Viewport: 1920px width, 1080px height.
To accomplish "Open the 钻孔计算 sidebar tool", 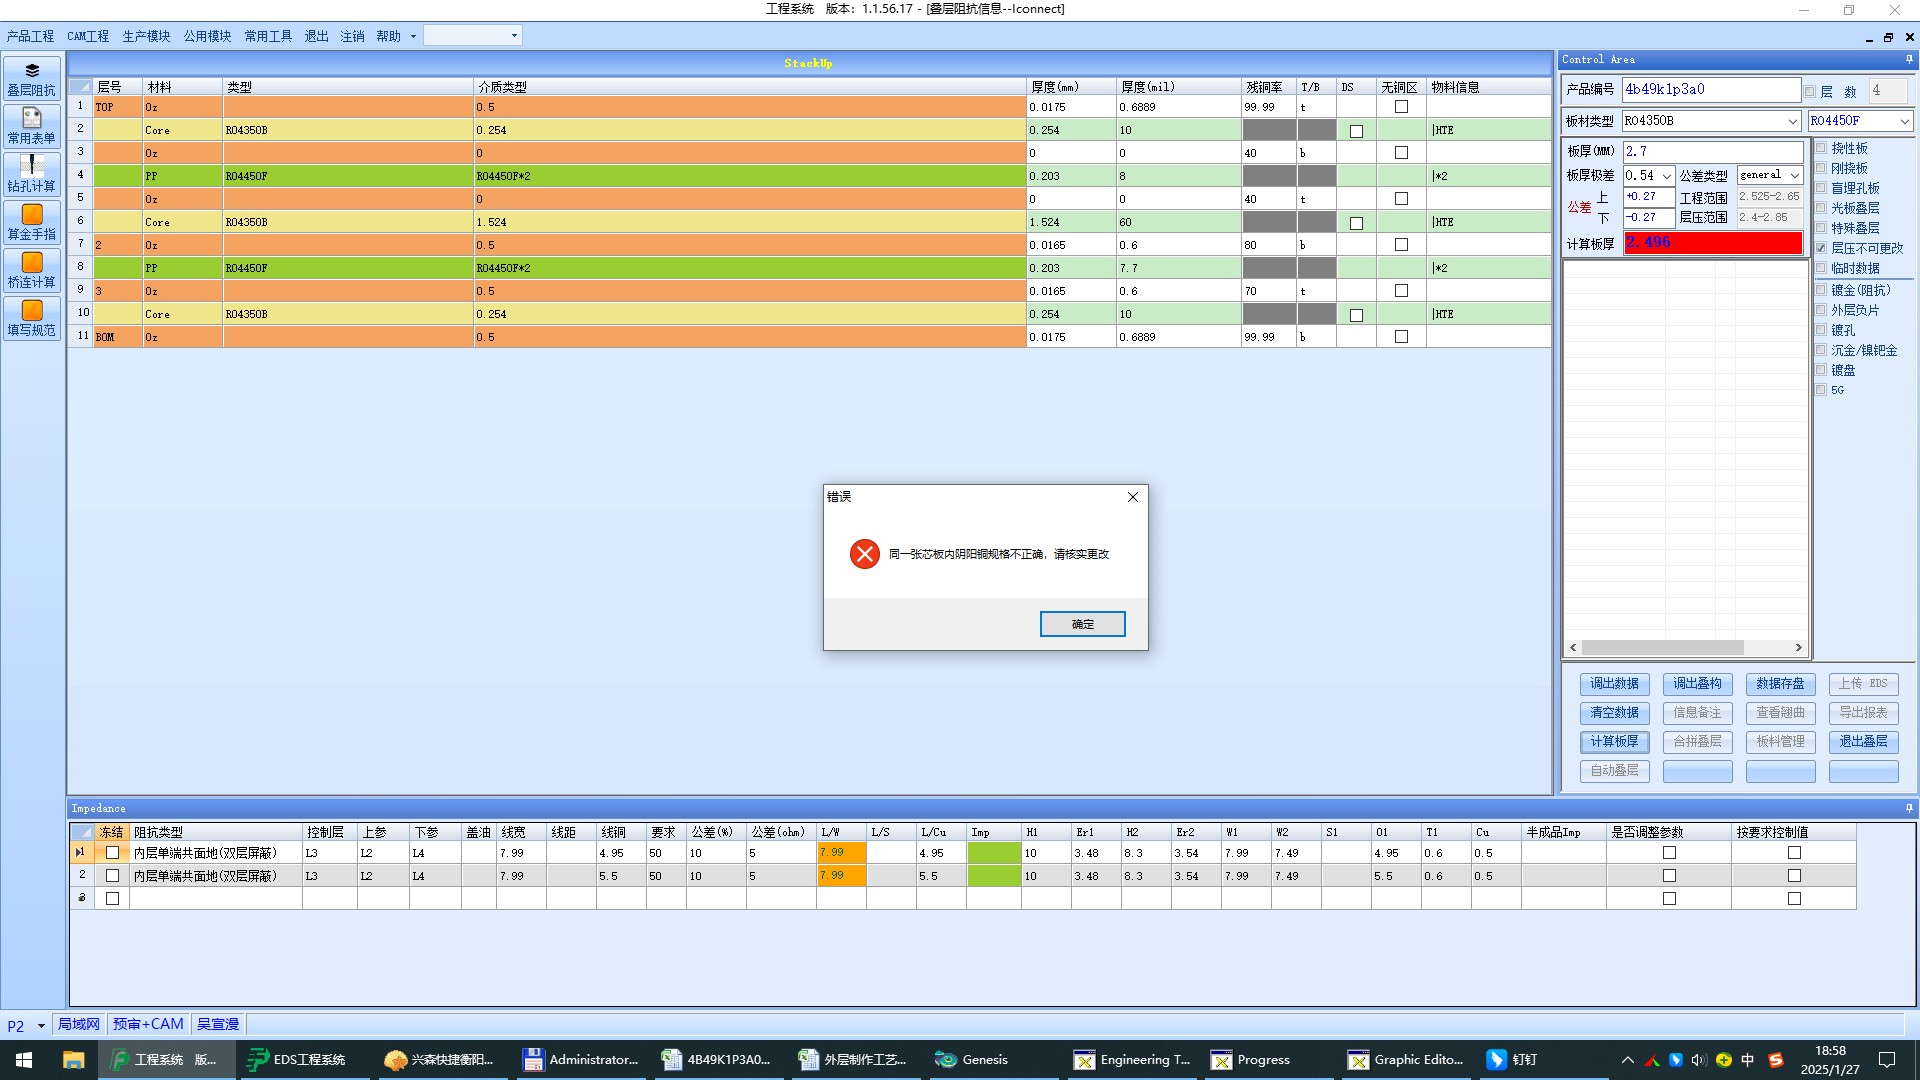I will [32, 174].
